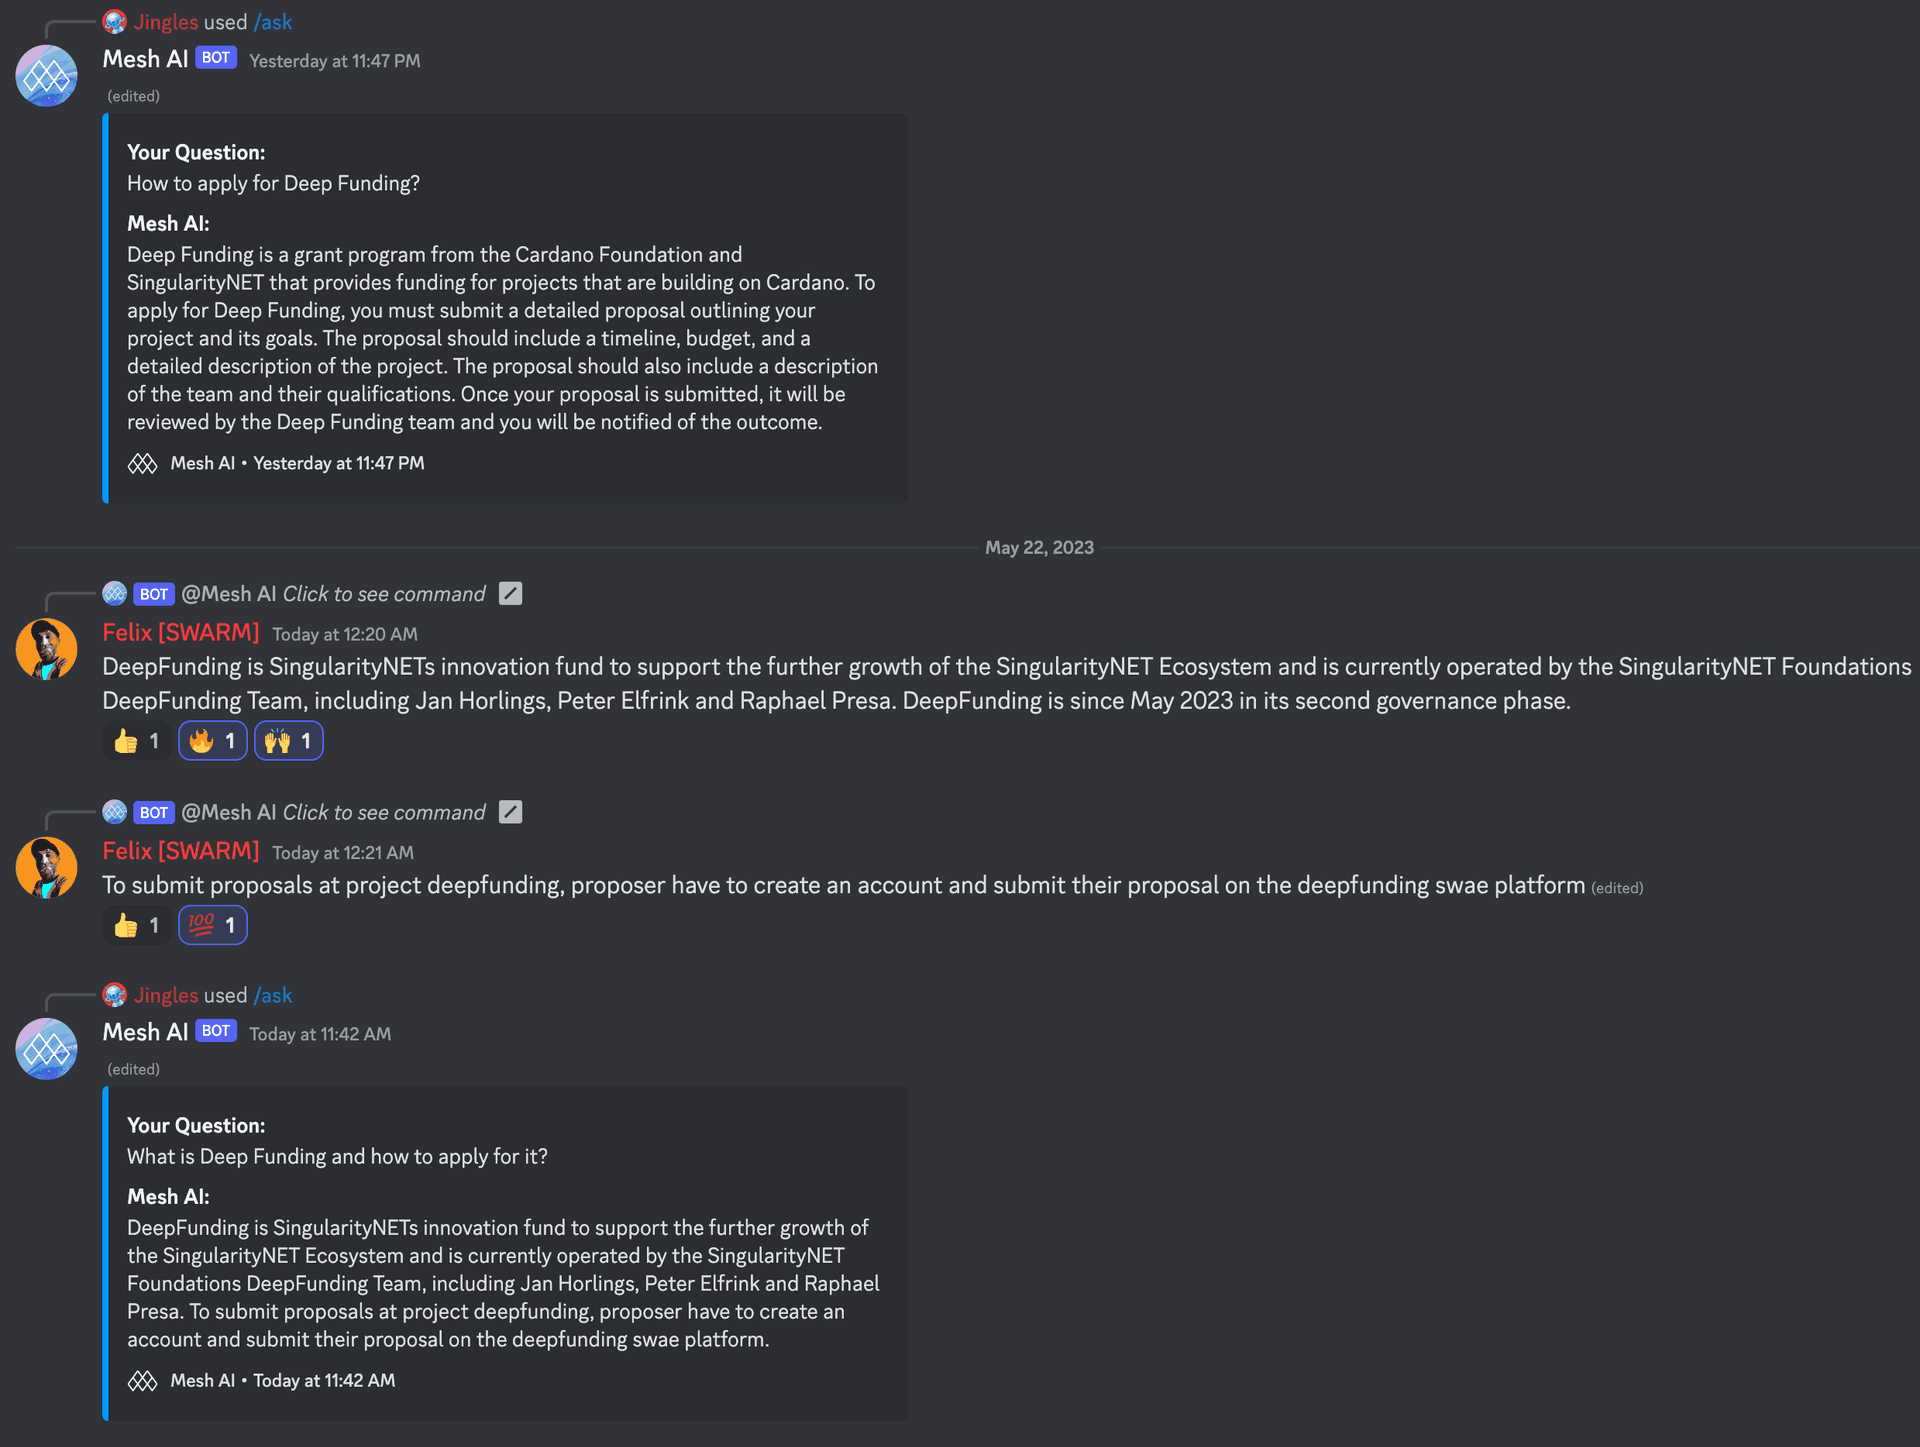Click Felix avatar on 12:20 AM message
Viewport: 1920px width, 1447px height.
[x=46, y=649]
